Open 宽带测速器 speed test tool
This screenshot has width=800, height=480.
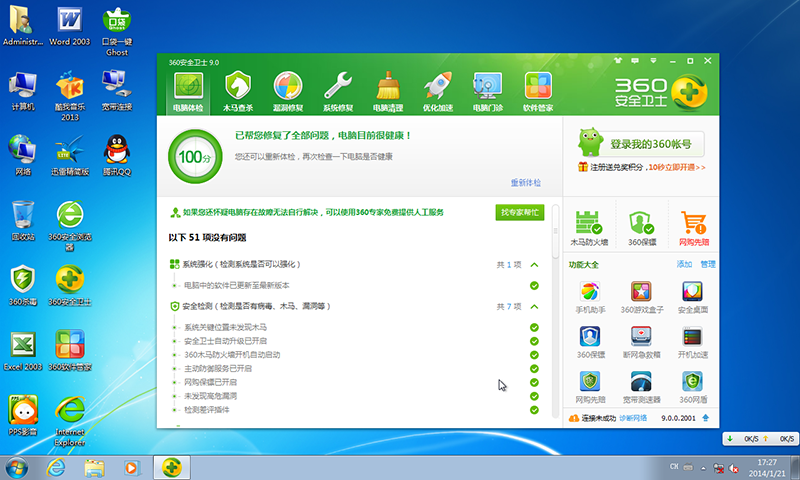pos(641,387)
